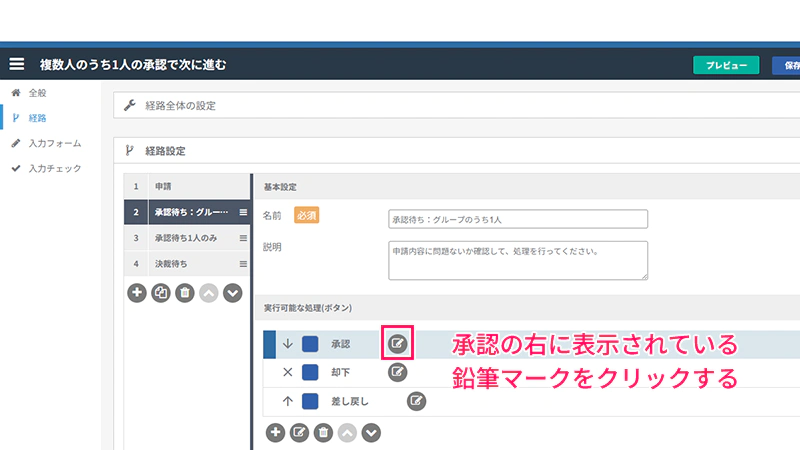
Task: Select step 4 決裁待ち
Action: (x=187, y=264)
